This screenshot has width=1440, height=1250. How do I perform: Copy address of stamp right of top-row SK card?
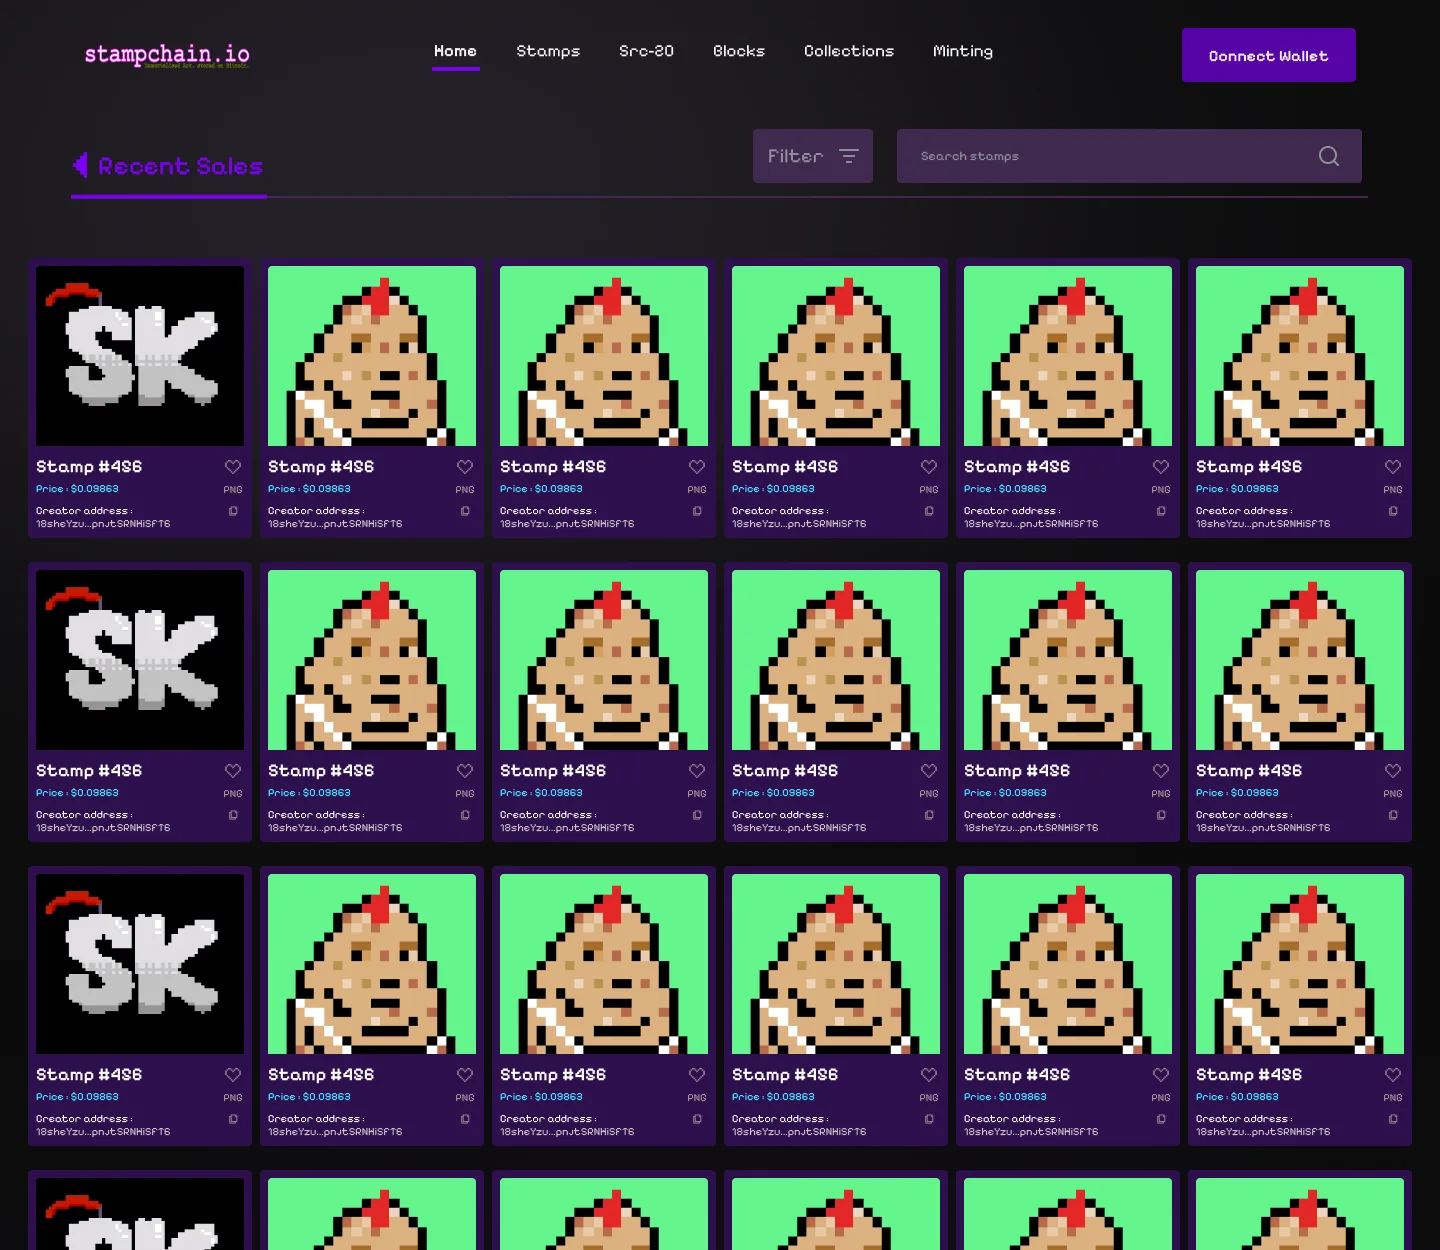coord(465,511)
